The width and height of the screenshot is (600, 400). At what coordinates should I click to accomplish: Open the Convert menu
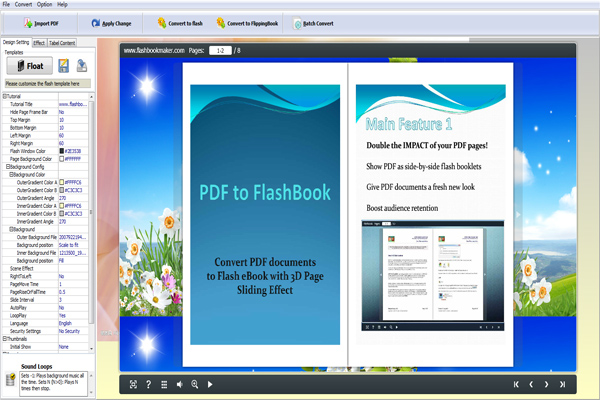[23, 4]
